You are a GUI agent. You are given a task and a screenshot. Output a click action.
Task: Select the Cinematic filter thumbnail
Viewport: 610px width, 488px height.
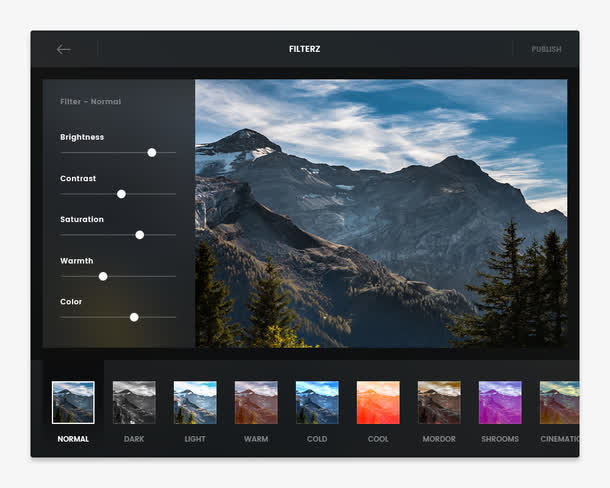[559, 402]
